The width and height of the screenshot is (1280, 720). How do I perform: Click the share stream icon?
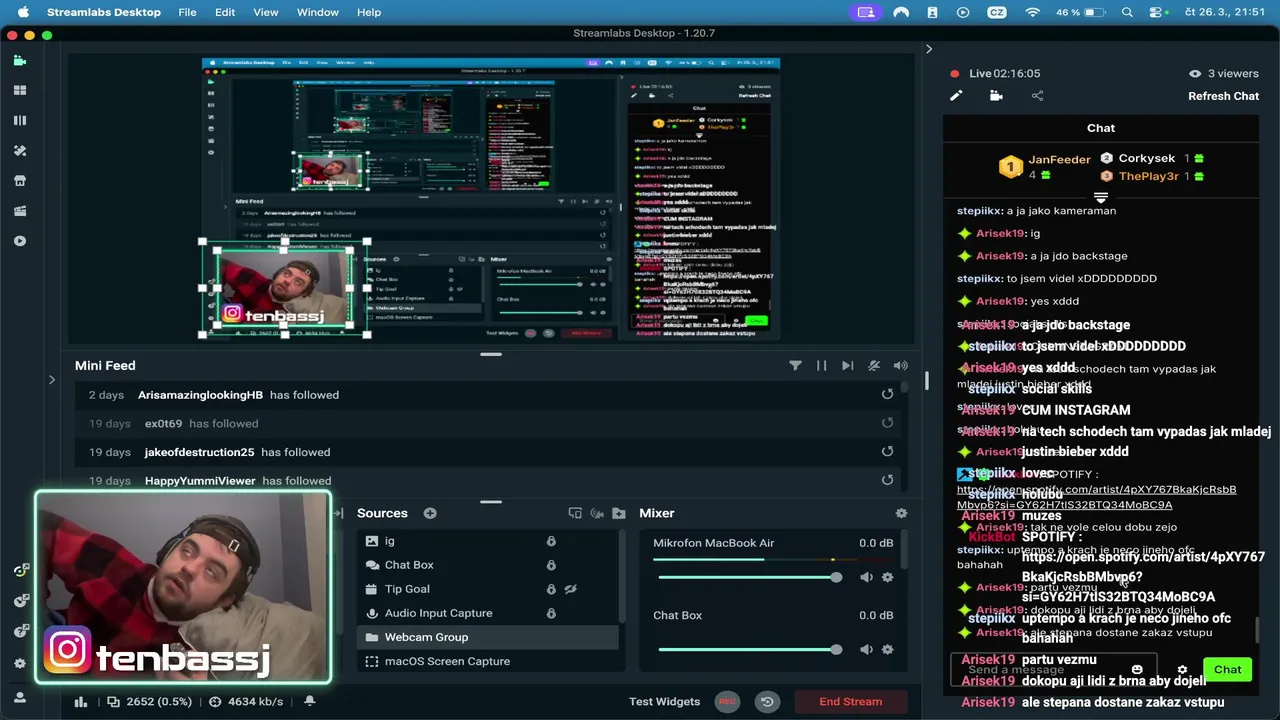click(x=1037, y=96)
